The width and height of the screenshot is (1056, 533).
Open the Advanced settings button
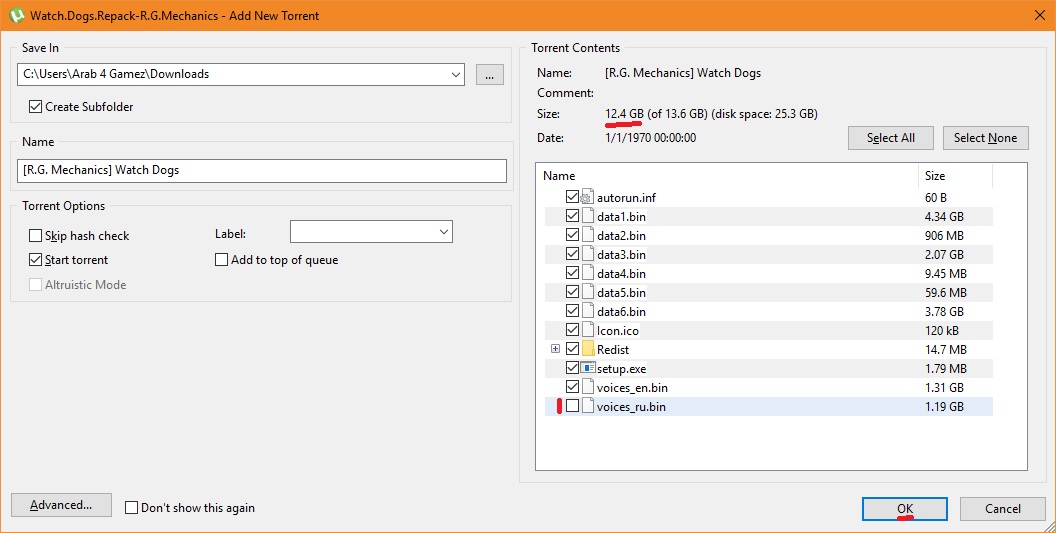[x=61, y=506]
